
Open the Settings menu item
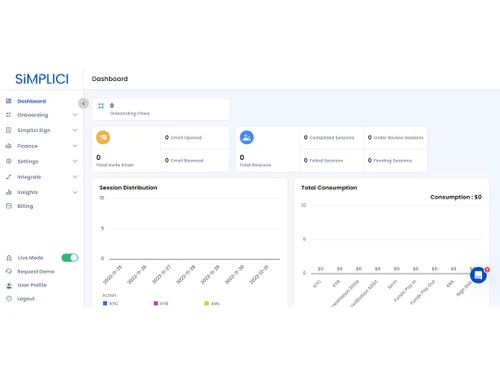tap(28, 161)
